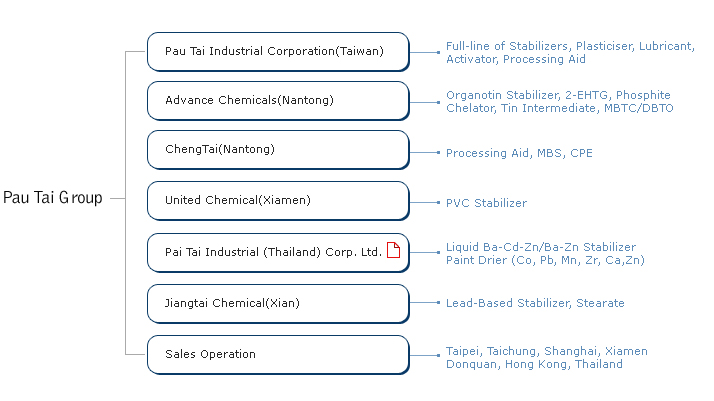The height and width of the screenshot is (401, 714).
Task: Click the ChengTai(Nantong) company box
Action: pyautogui.click(x=278, y=150)
